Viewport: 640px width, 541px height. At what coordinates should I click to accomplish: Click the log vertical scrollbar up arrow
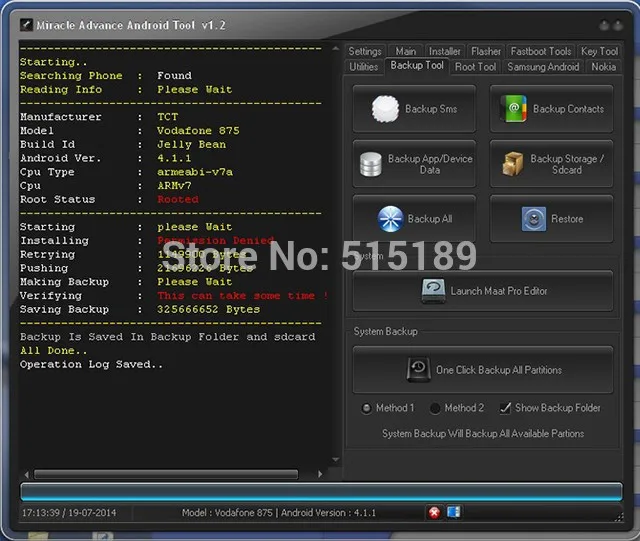(x=336, y=48)
